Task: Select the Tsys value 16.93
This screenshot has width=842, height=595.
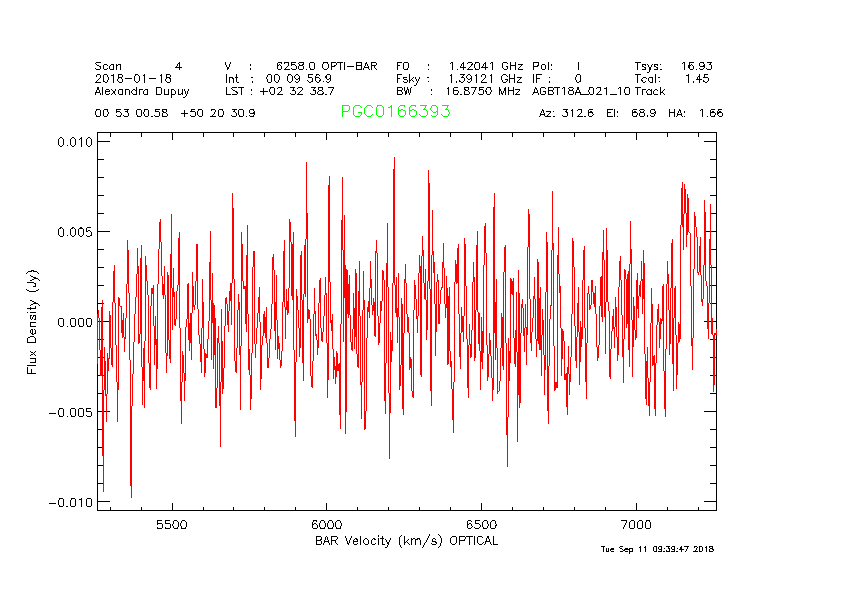Action: pos(696,65)
